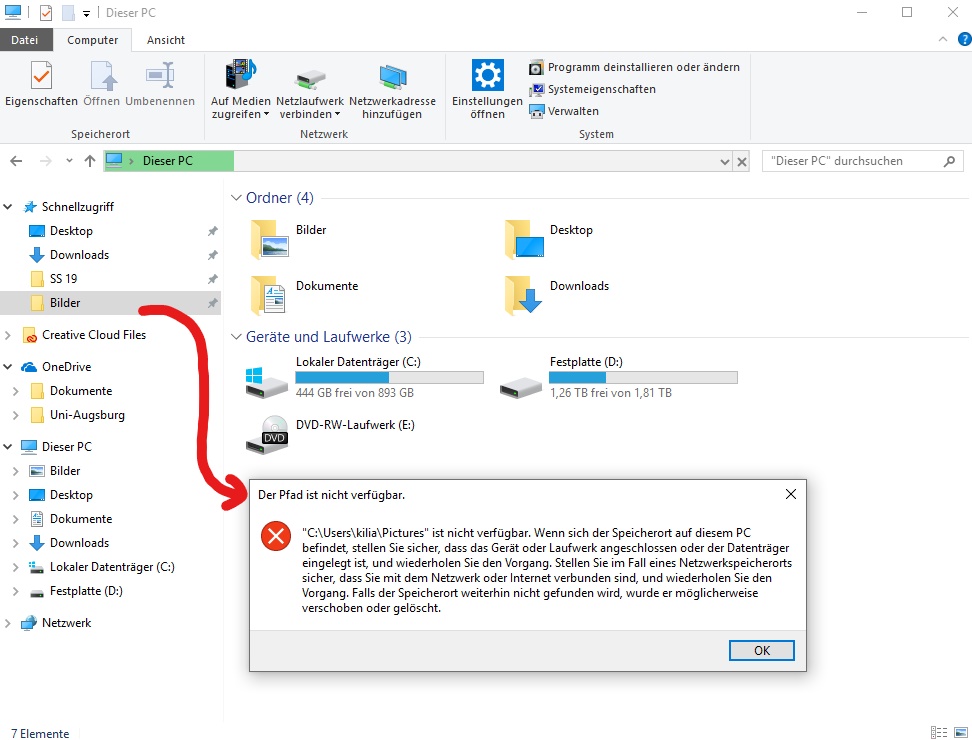Switch to large icons view in status bar
Viewport: 972px width, 740px height.
(x=961, y=733)
